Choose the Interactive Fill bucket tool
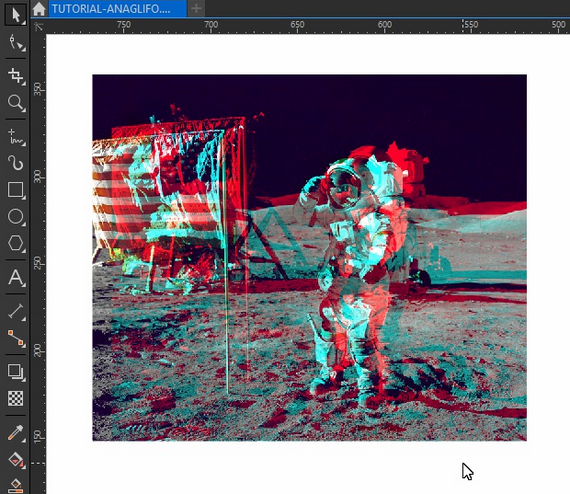570x494 pixels. tap(15, 459)
